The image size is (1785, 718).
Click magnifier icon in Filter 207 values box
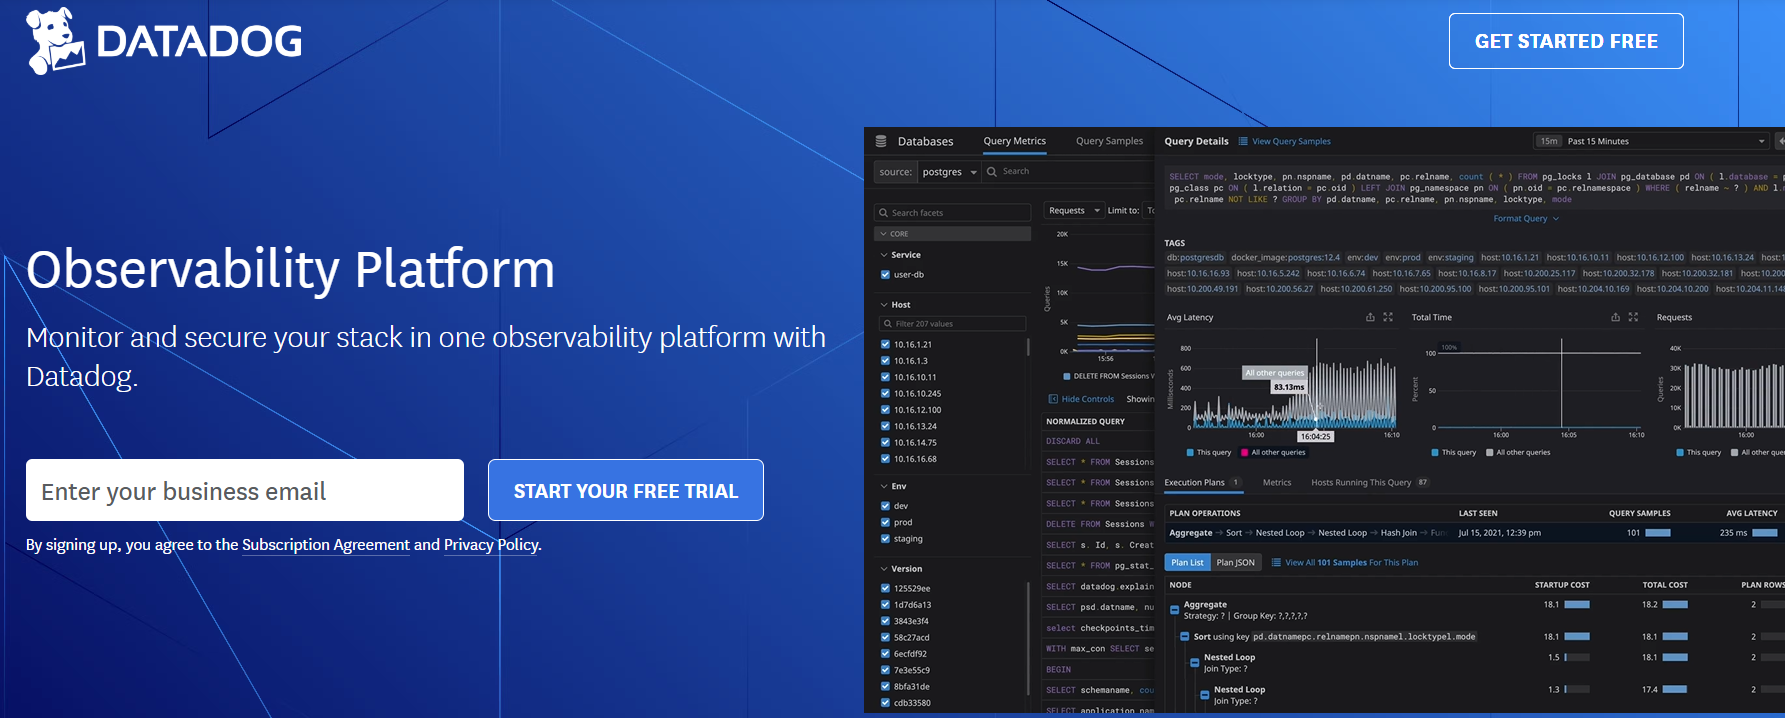(x=887, y=324)
